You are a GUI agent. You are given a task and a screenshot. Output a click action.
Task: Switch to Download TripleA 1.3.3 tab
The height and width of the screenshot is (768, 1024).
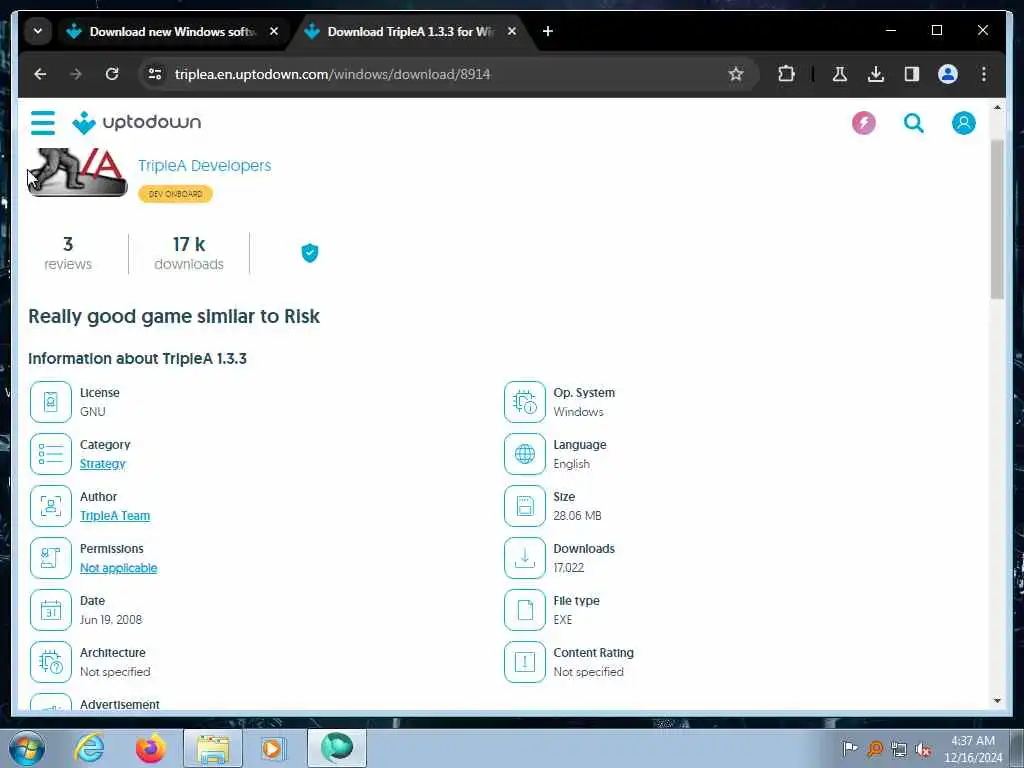tap(410, 31)
